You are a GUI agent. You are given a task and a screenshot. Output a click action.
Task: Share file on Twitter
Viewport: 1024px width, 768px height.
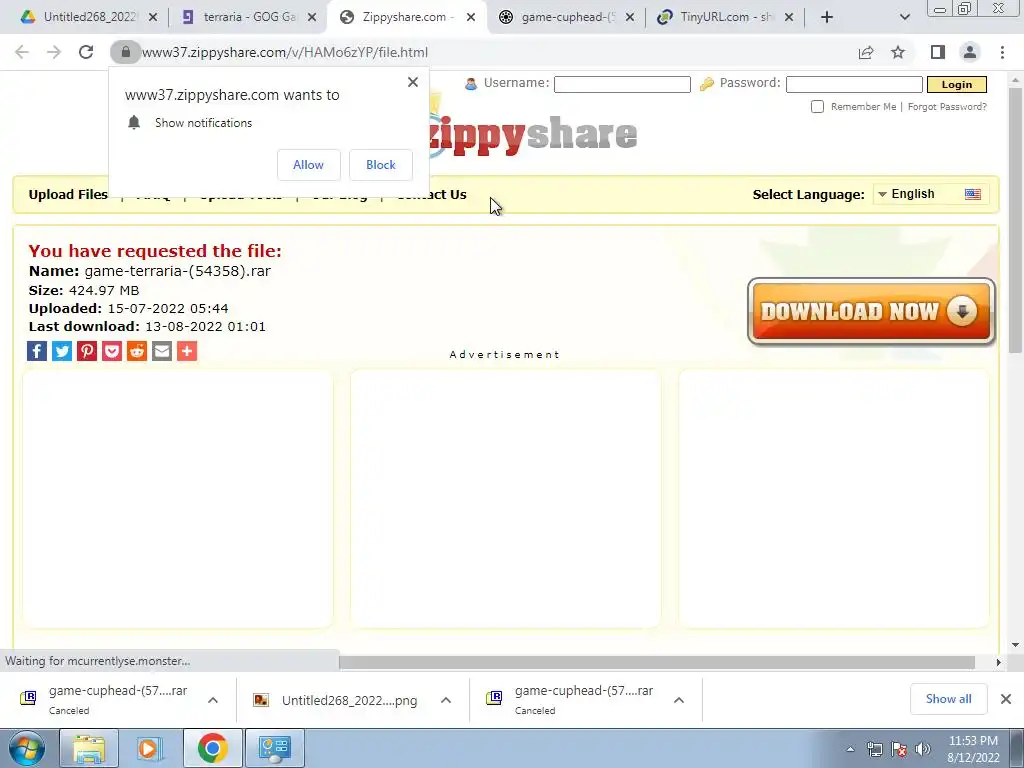click(x=62, y=351)
